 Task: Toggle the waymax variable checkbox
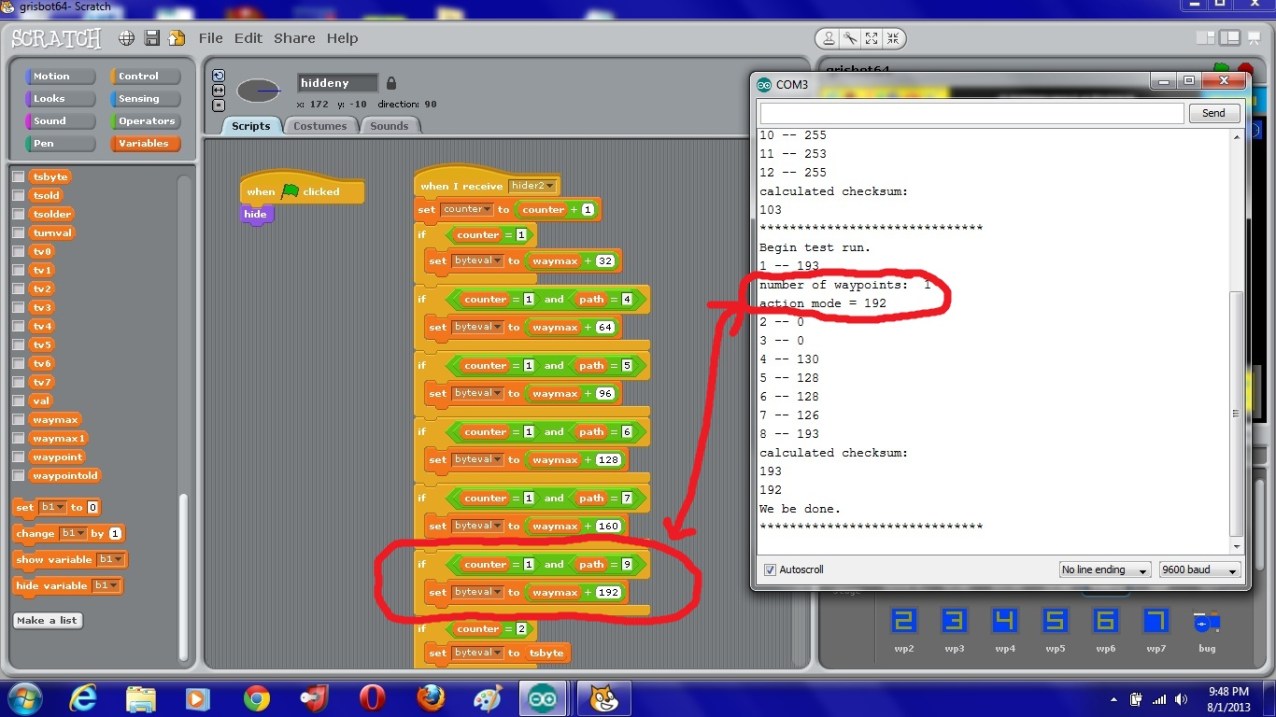click(x=18, y=420)
